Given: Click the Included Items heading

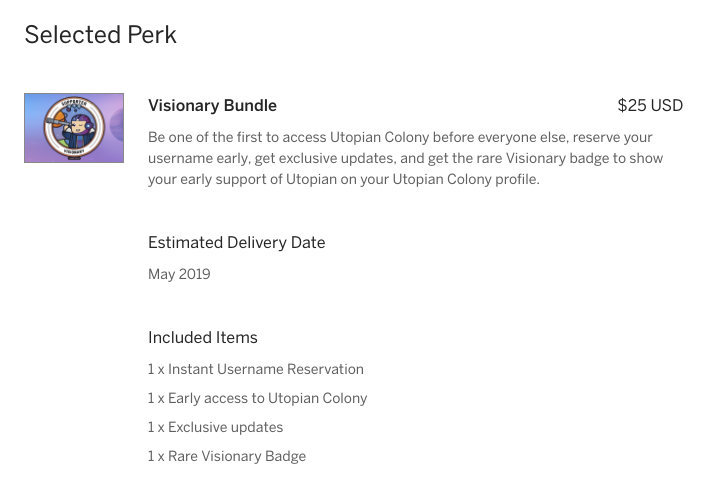Looking at the screenshot, I should tap(203, 337).
